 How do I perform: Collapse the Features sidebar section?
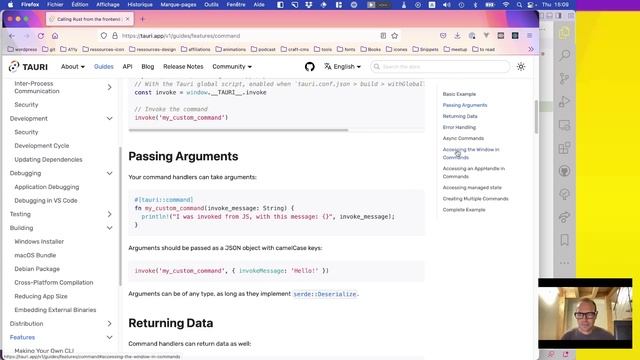point(109,337)
